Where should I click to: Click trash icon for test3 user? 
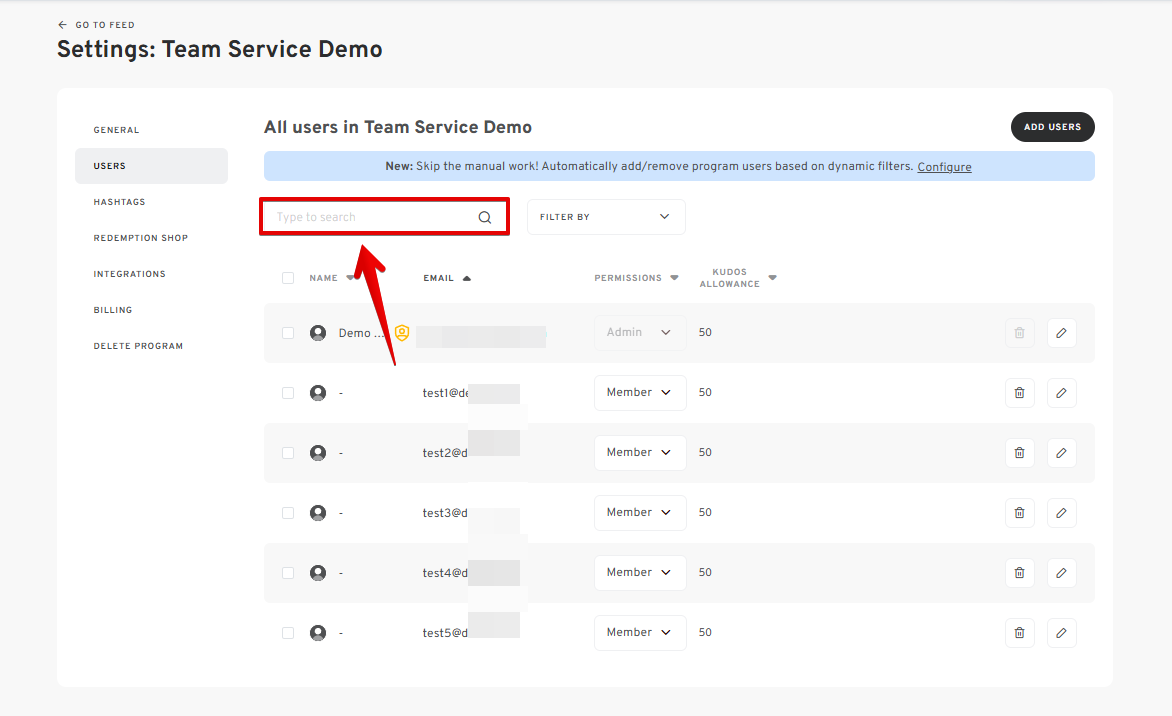pos(1019,513)
